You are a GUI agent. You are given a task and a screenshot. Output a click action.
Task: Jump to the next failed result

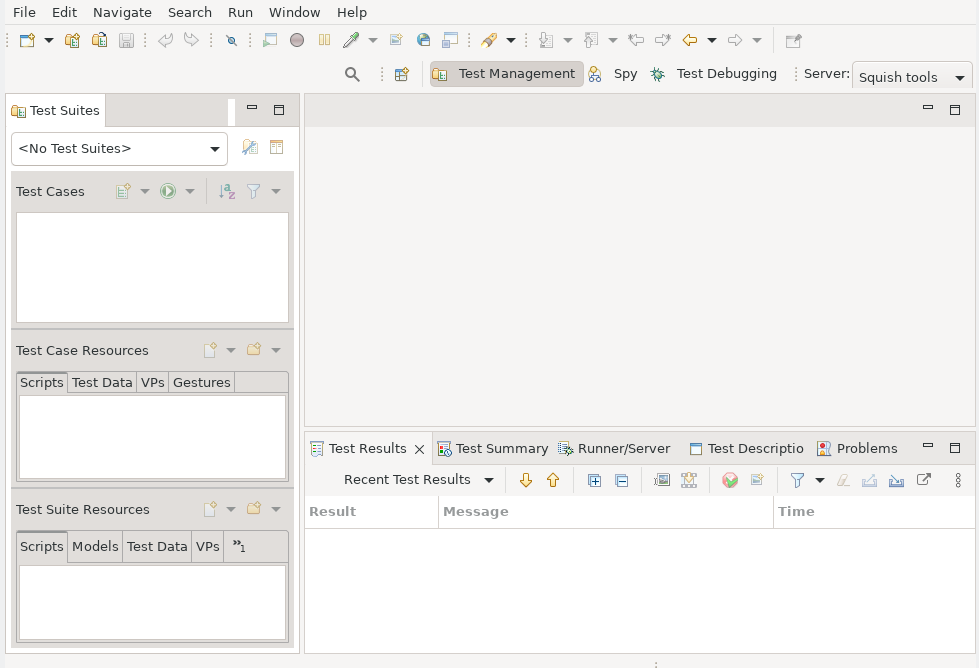click(526, 480)
